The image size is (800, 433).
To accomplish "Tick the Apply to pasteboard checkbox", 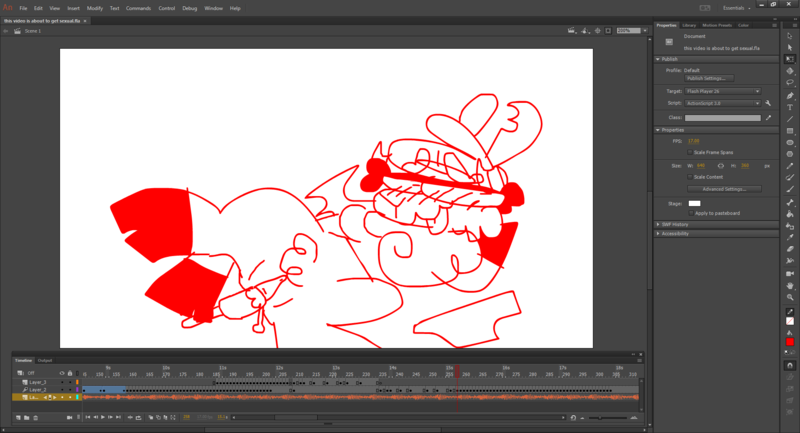I will coord(691,213).
